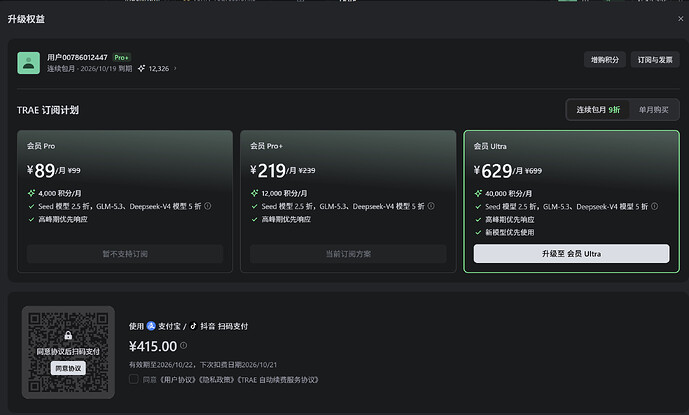Click 升级至 会员 Ultra button
The height and width of the screenshot is (415, 689).
pyautogui.click(x=571, y=254)
